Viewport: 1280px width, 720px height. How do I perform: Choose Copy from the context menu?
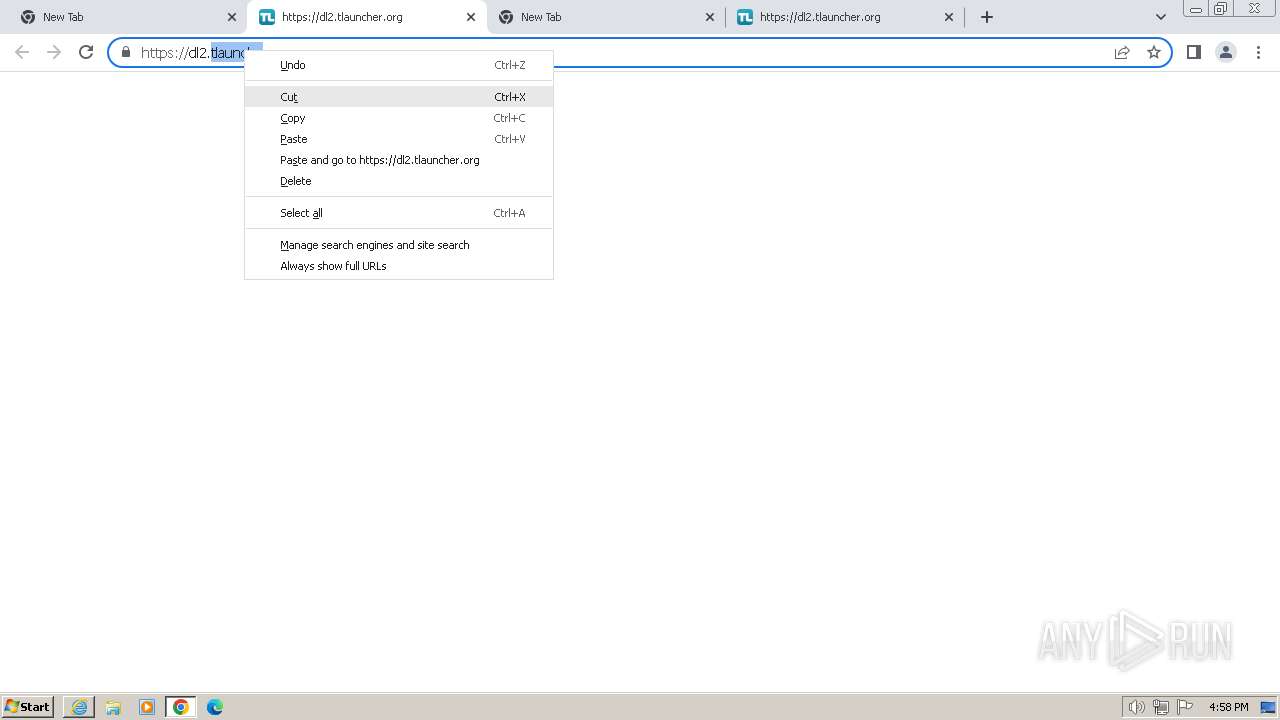(399, 118)
